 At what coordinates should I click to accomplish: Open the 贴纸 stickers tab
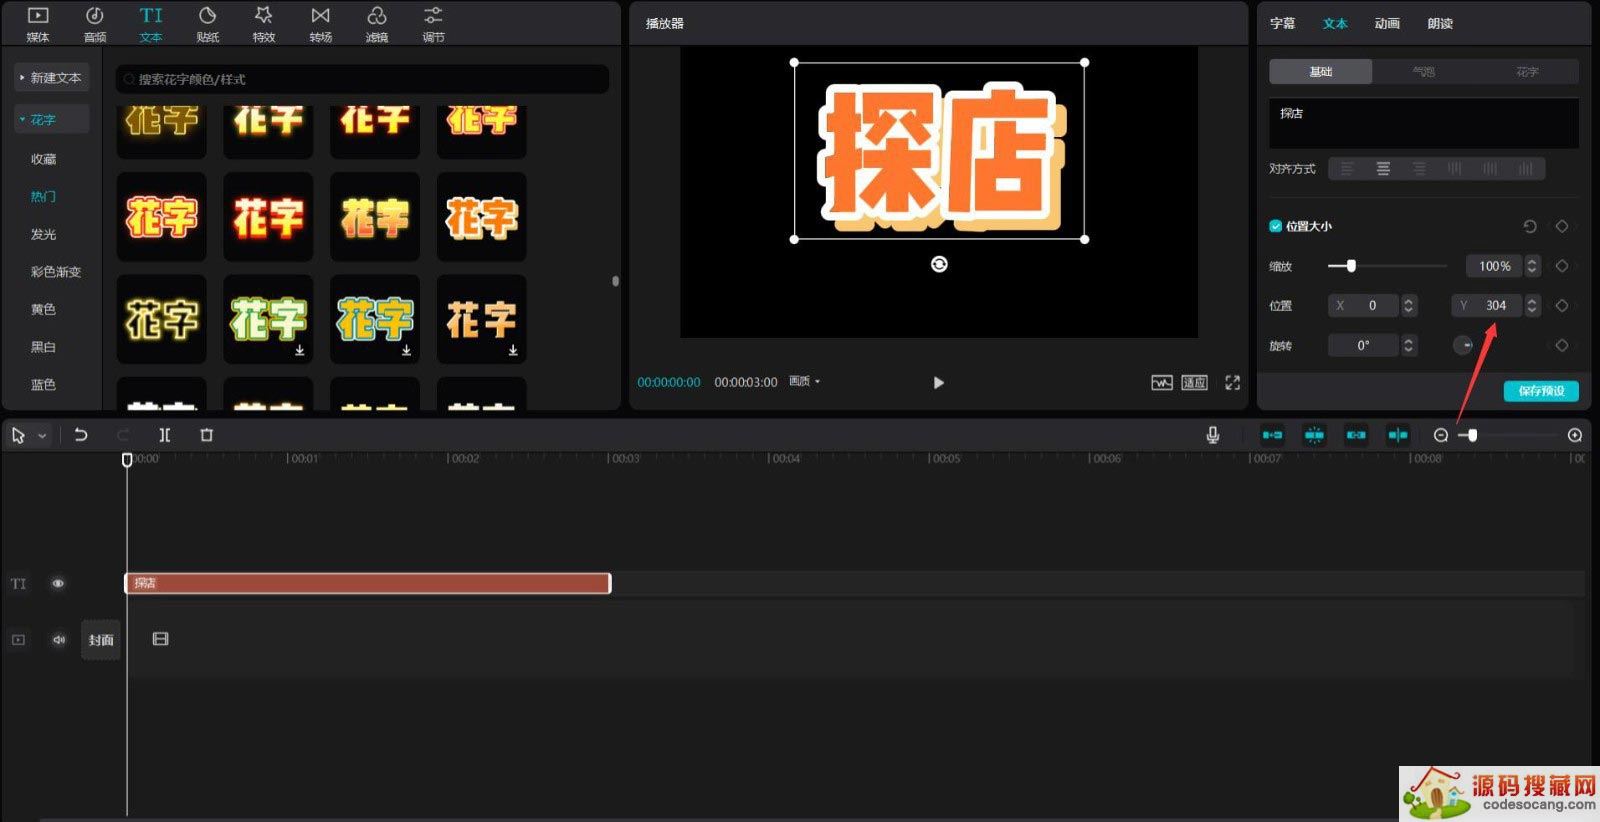tap(207, 24)
